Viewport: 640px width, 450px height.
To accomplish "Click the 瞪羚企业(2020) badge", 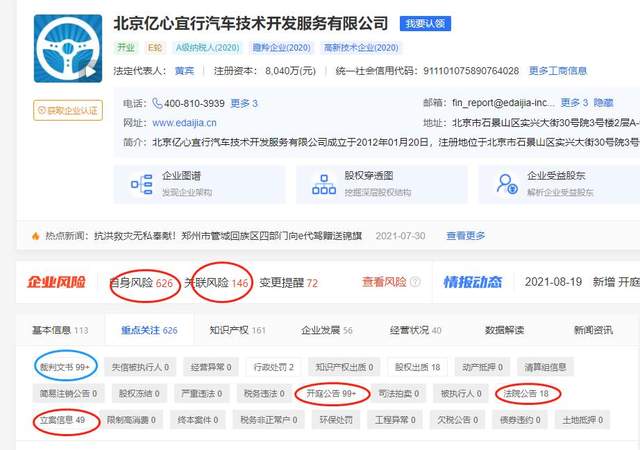I will coord(282,48).
